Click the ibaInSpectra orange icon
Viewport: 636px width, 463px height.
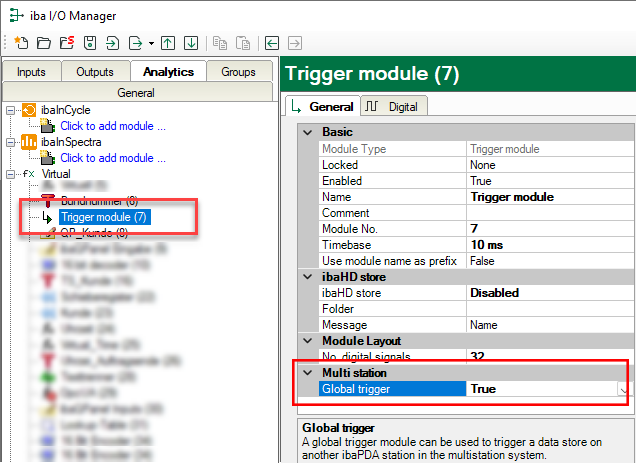point(29,143)
